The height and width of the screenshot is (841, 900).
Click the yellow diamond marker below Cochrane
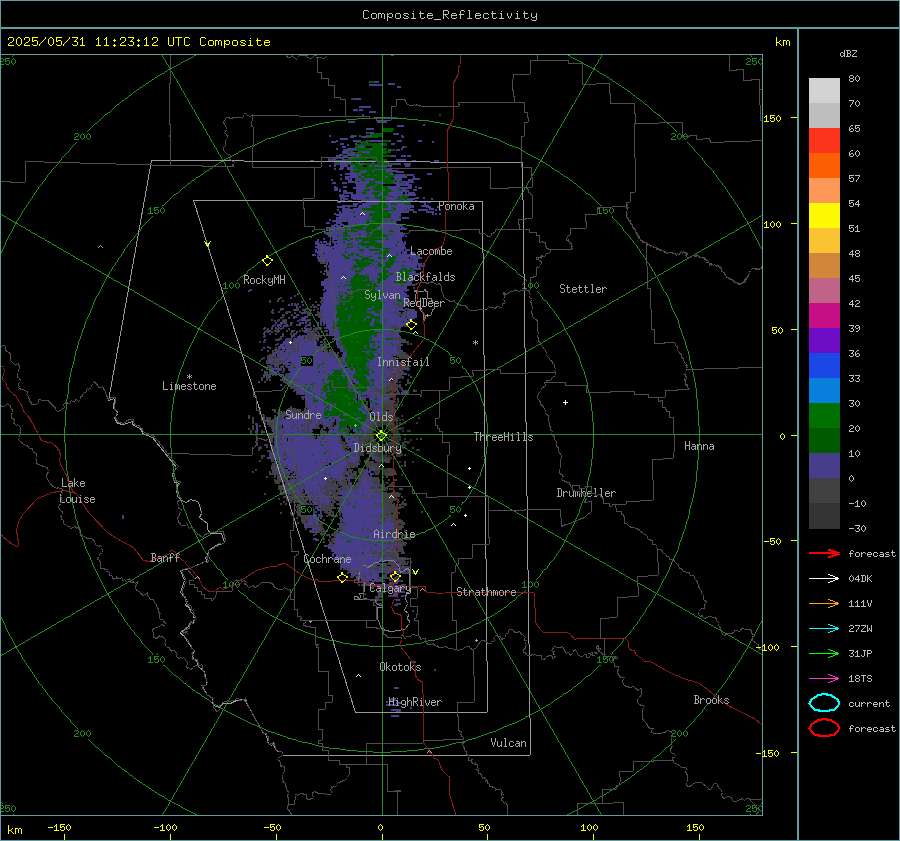(343, 577)
